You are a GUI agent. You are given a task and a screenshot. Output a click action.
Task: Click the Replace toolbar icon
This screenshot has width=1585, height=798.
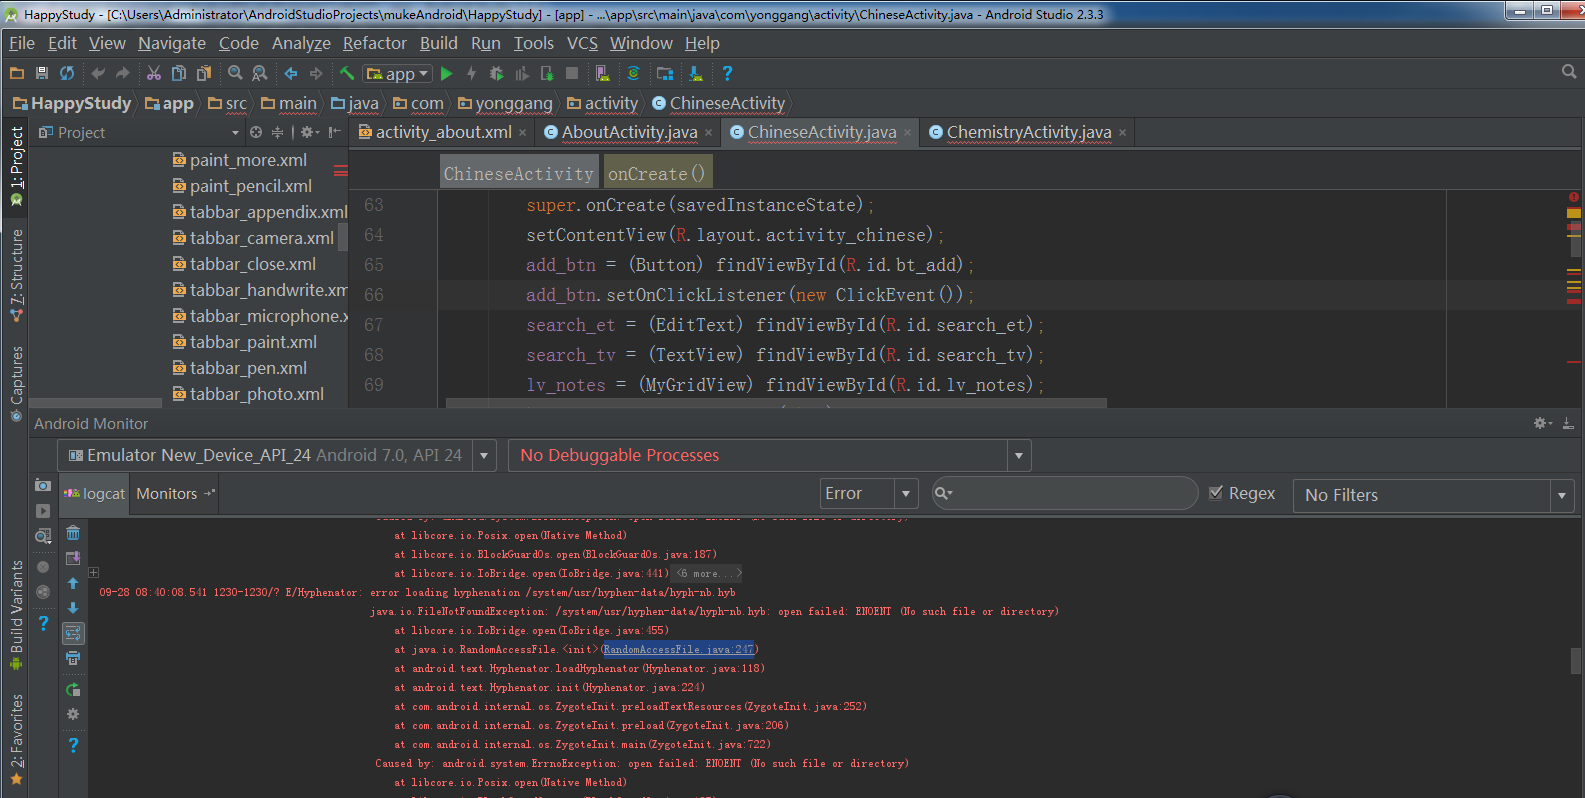[260, 73]
